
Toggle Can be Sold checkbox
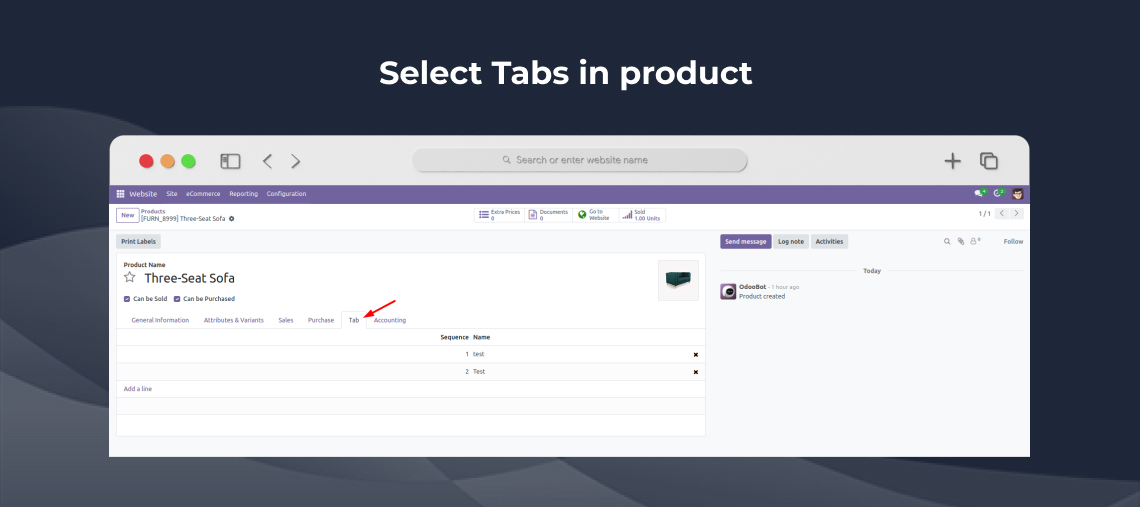tap(127, 299)
